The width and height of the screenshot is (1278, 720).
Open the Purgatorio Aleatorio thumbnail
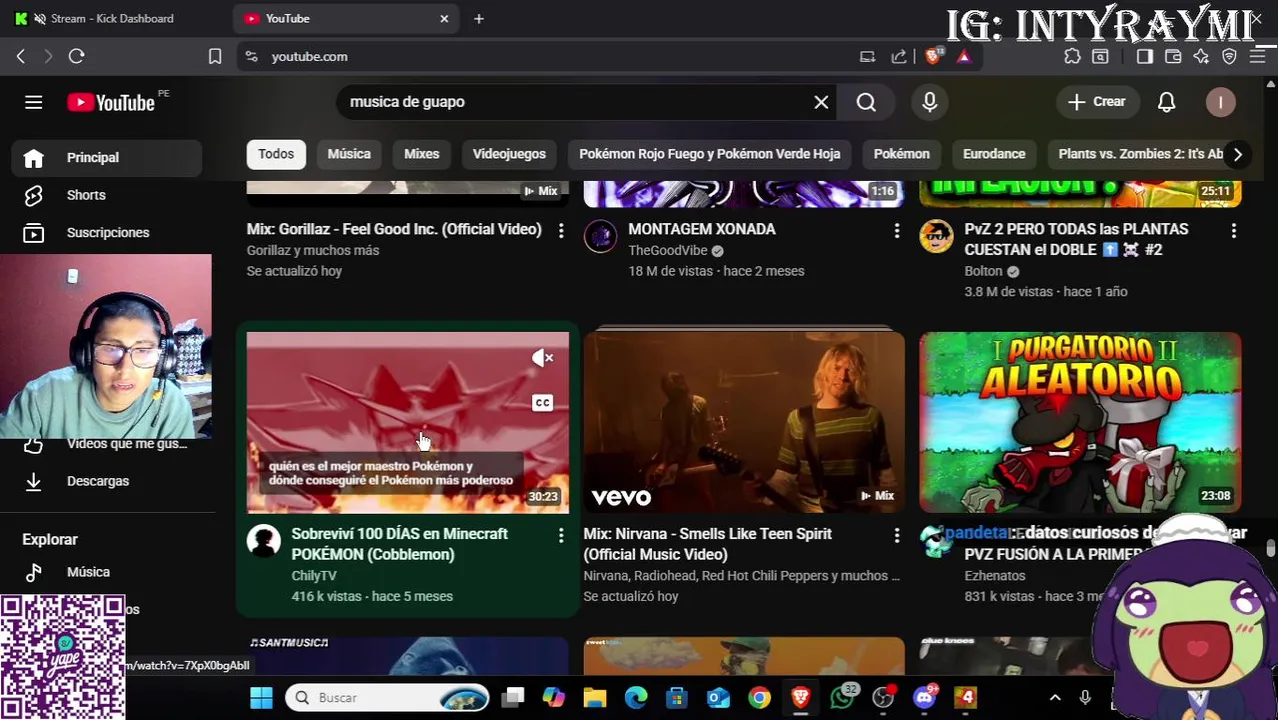tap(1080, 423)
